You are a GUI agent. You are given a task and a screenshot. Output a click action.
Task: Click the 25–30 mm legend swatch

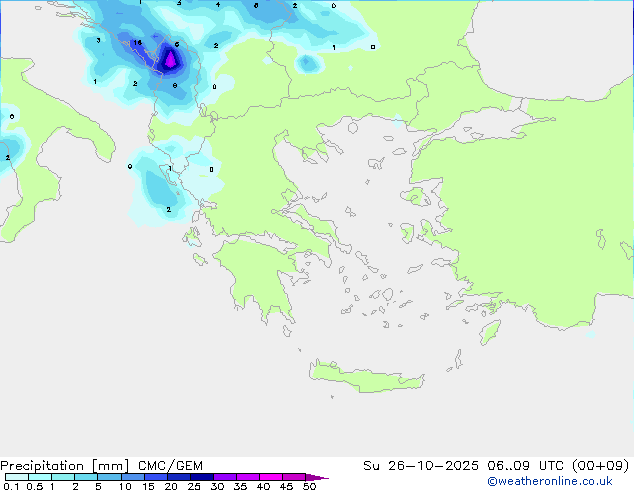(x=201, y=477)
